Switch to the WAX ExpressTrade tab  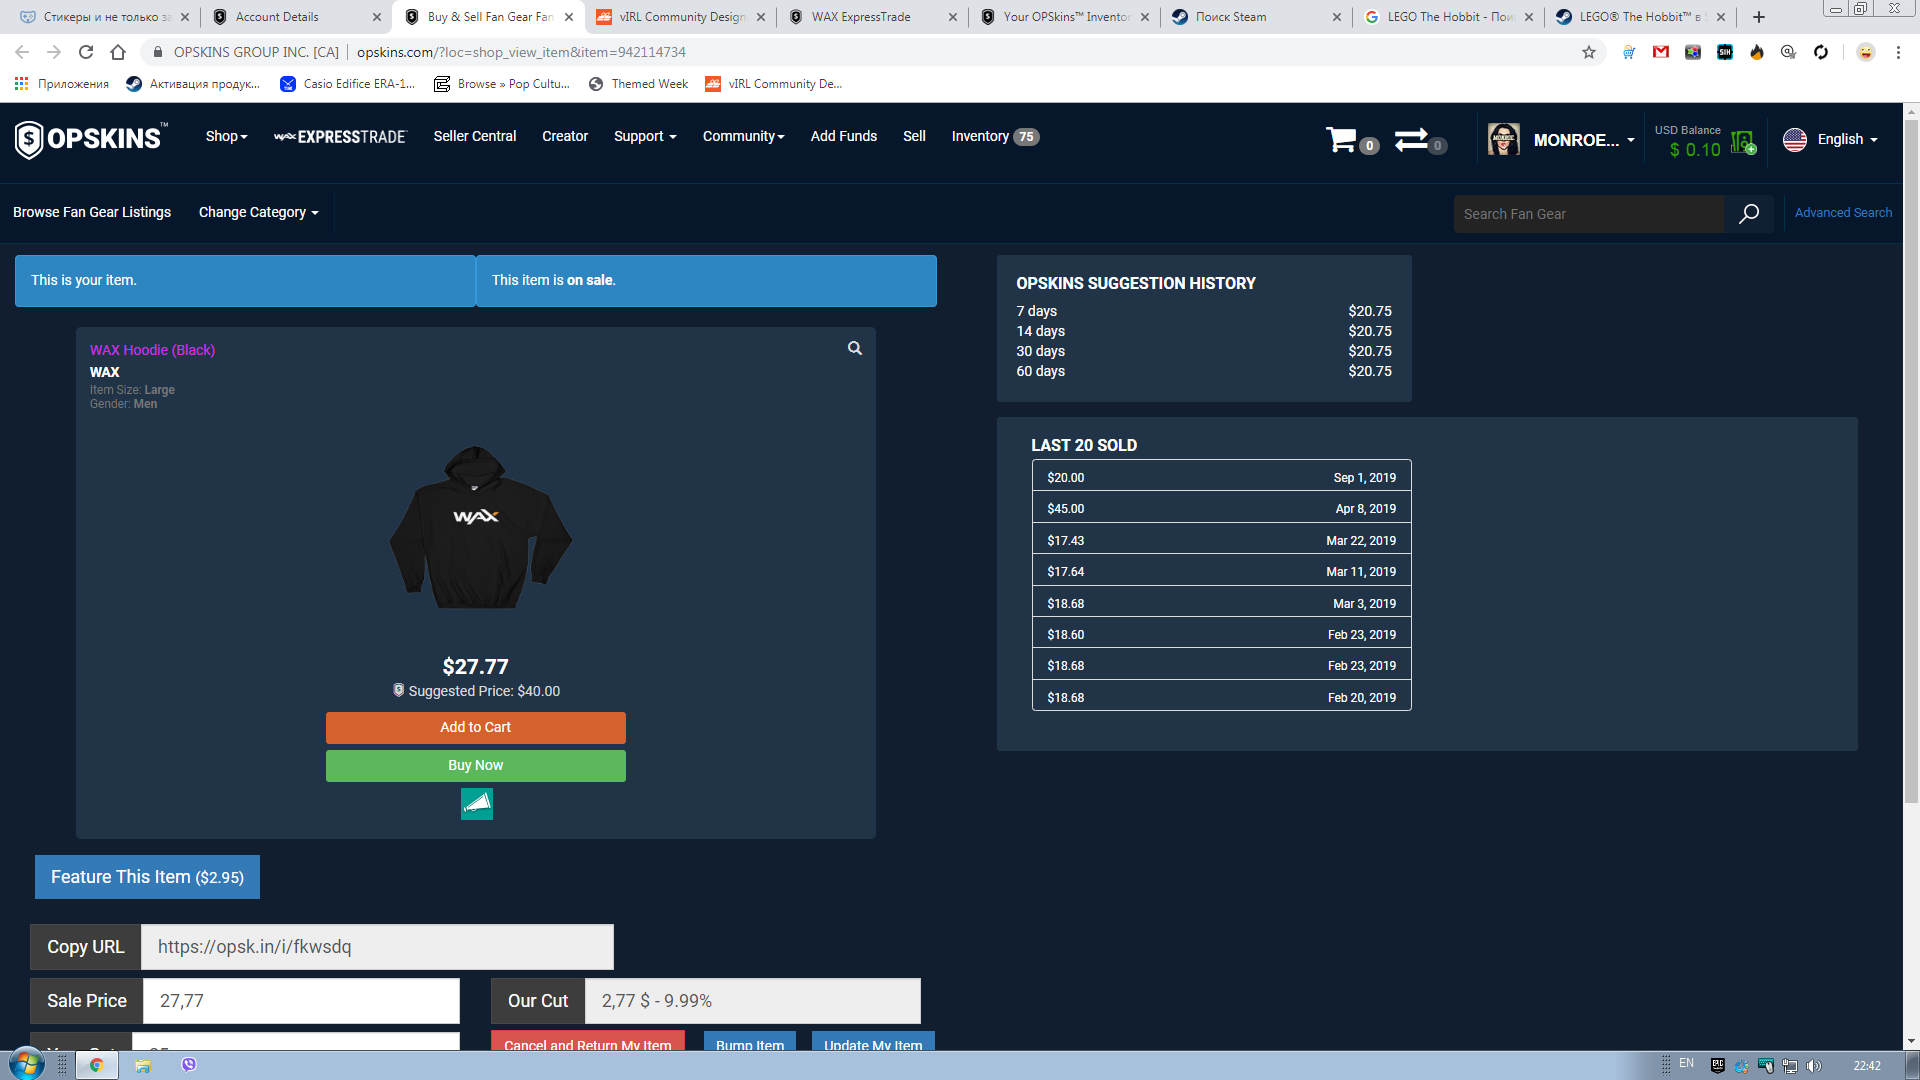[x=872, y=17]
